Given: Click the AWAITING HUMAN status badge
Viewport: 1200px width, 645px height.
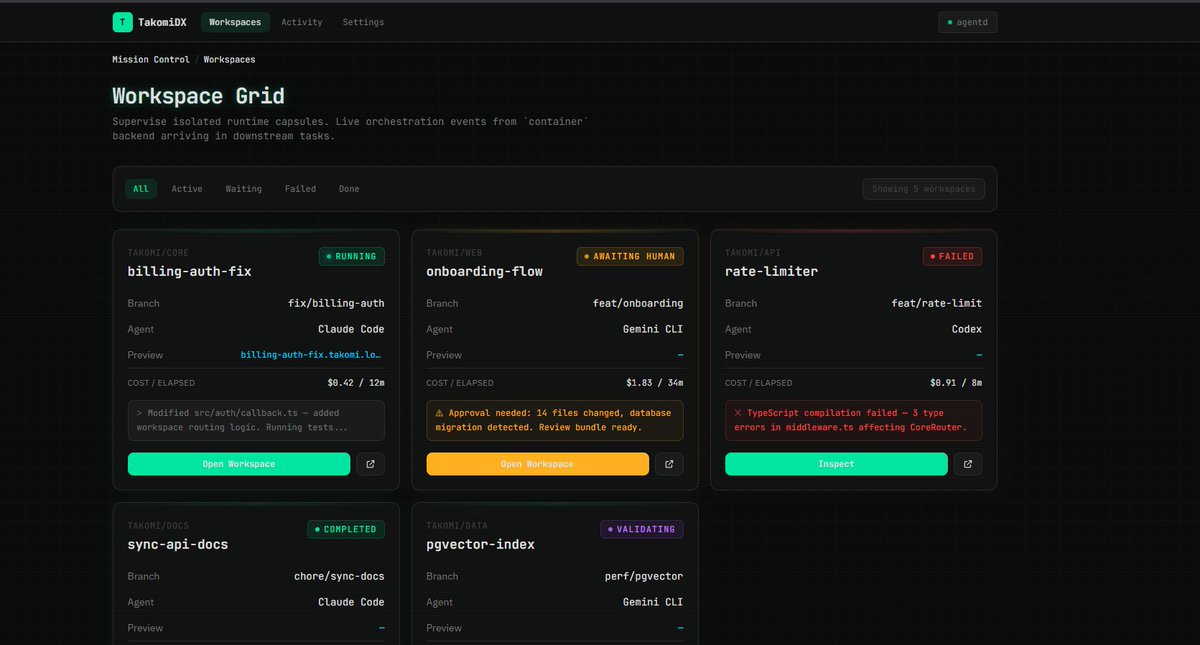Looking at the screenshot, I should pos(630,256).
